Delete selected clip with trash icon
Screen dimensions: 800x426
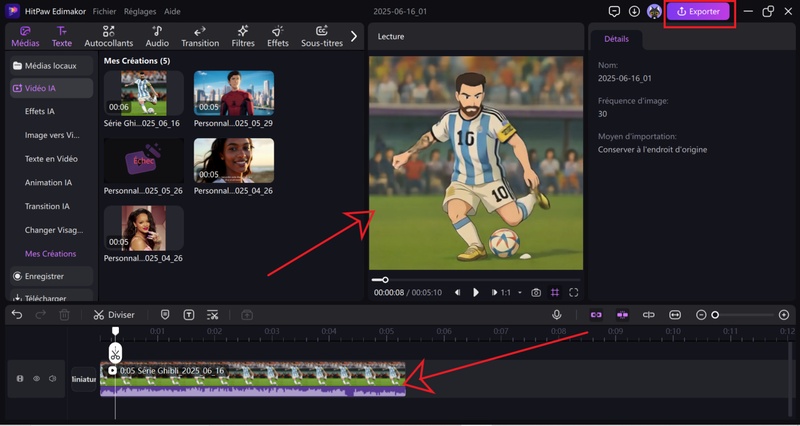click(x=64, y=315)
